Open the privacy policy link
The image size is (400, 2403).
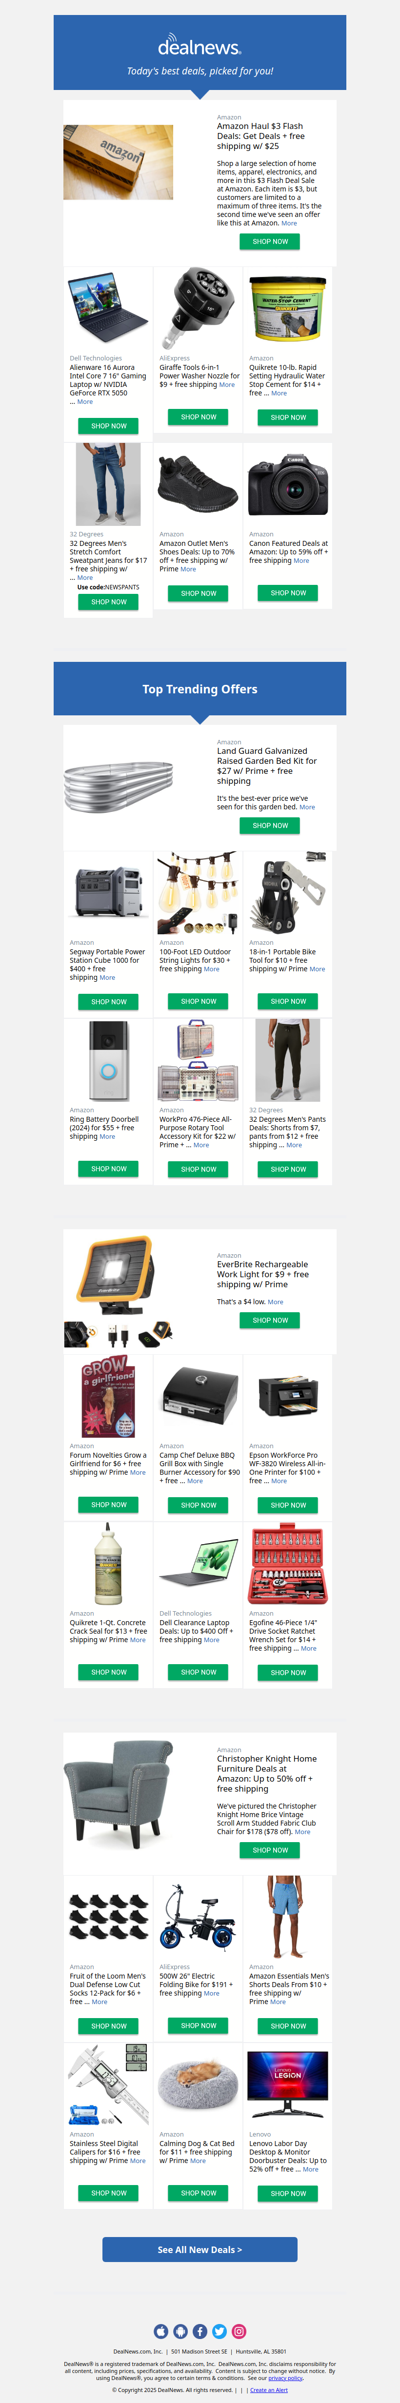(x=285, y=2378)
